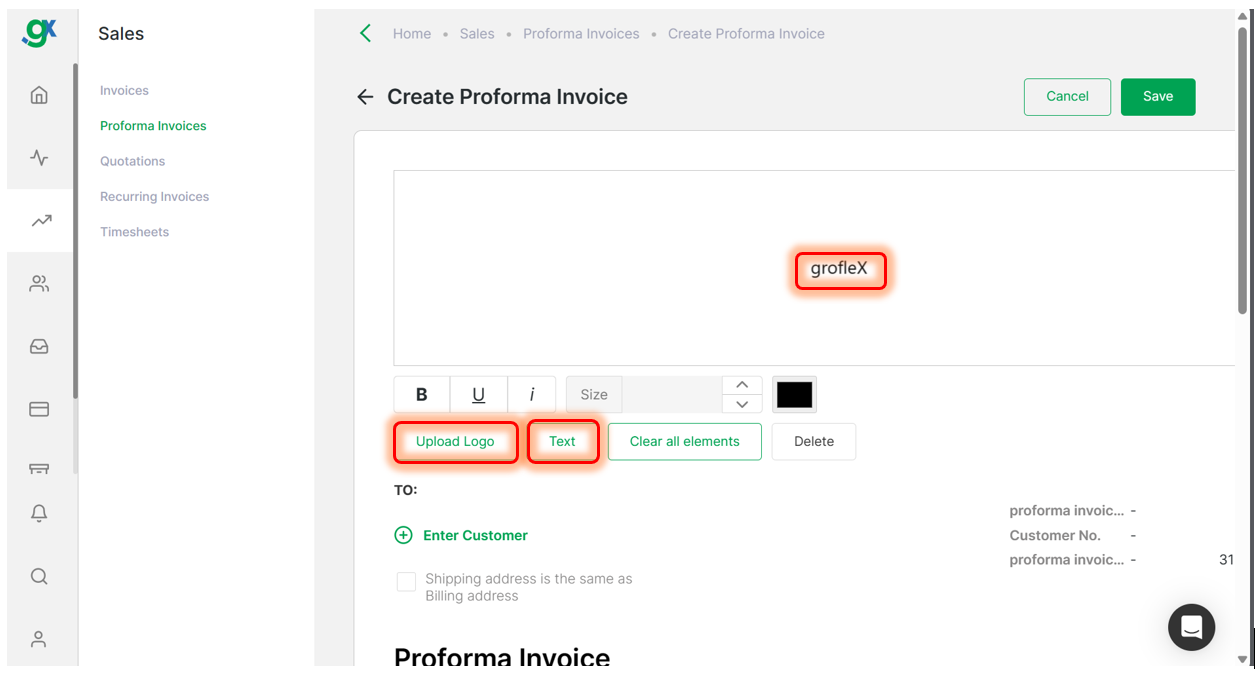Viewport: 1255px width, 685px height.
Task: Open the black text color swatch
Action: coord(795,394)
